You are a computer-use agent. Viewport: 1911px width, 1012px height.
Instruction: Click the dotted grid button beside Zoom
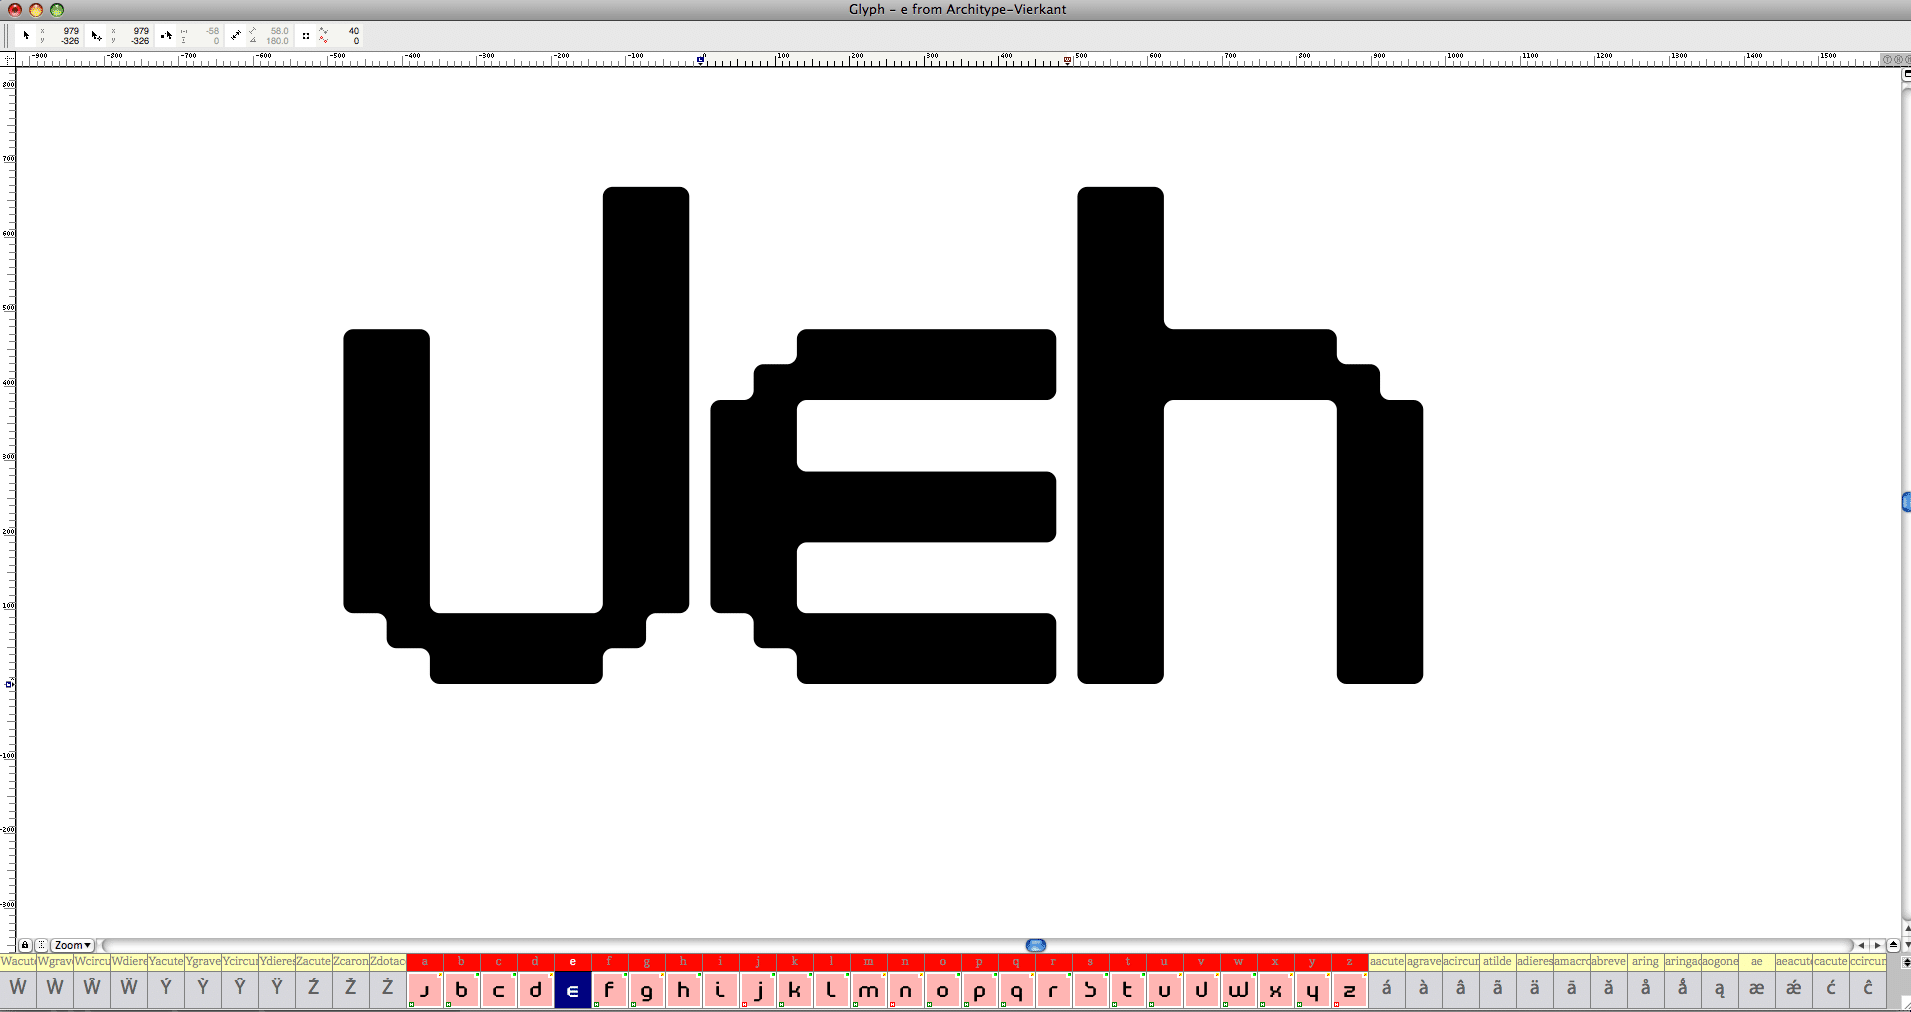tap(41, 945)
